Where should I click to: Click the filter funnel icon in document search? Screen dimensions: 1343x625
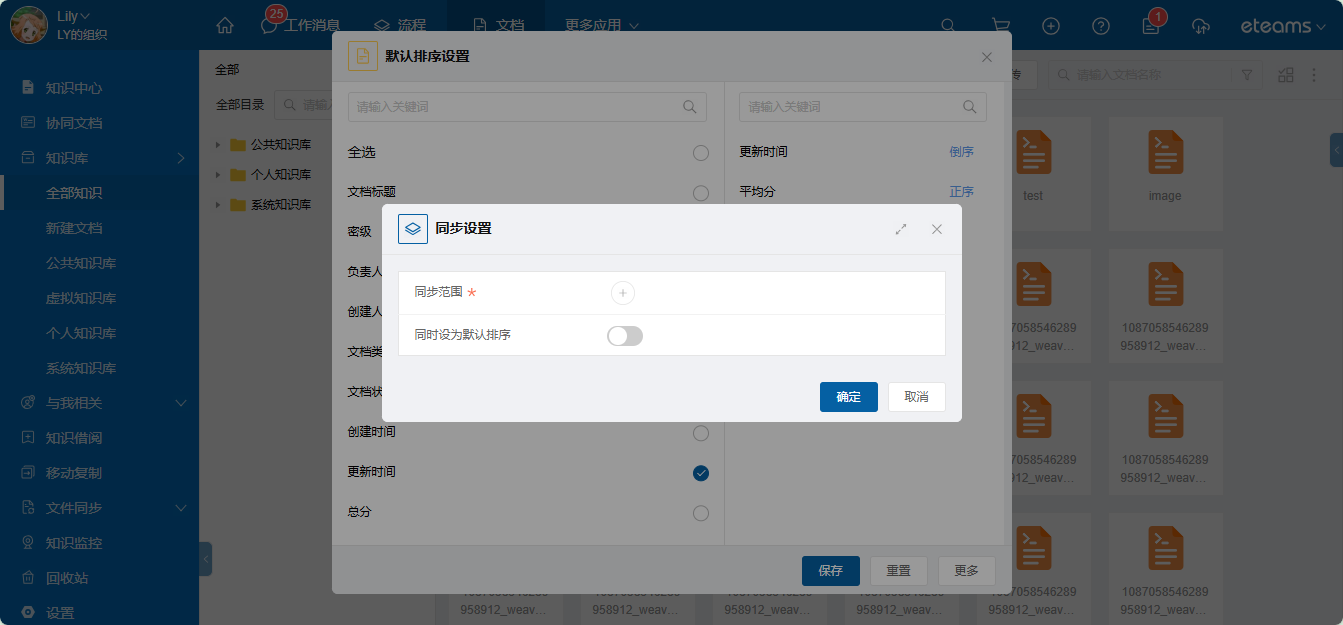[x=1246, y=75]
